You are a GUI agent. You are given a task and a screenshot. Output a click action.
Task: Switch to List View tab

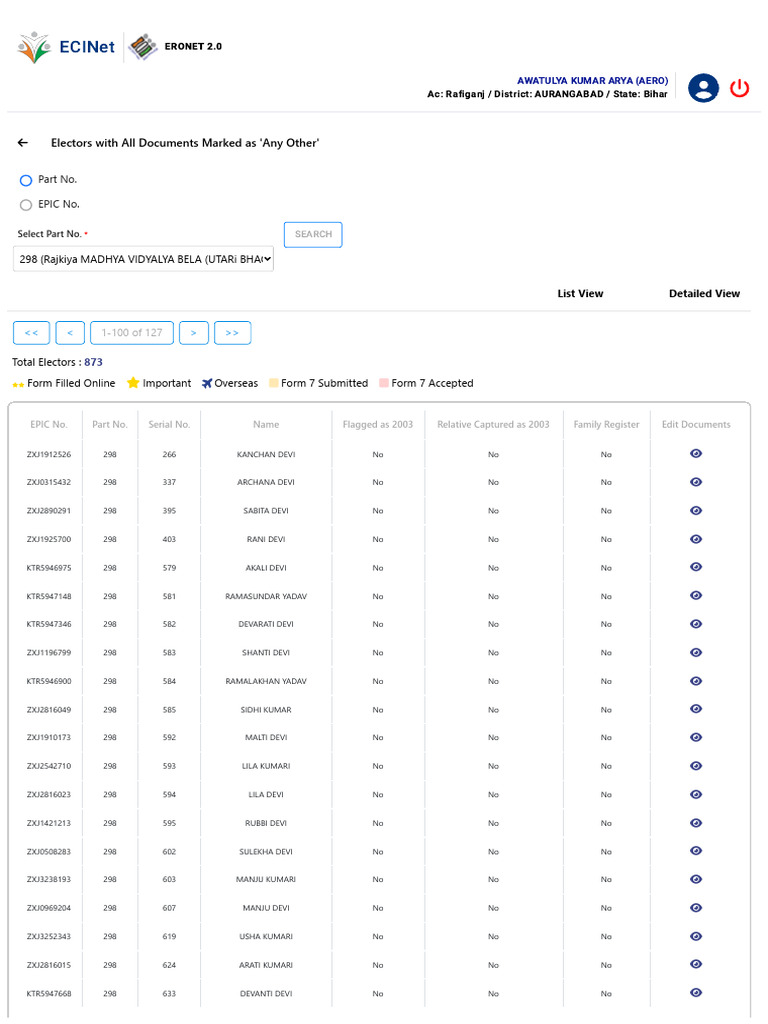[580, 293]
